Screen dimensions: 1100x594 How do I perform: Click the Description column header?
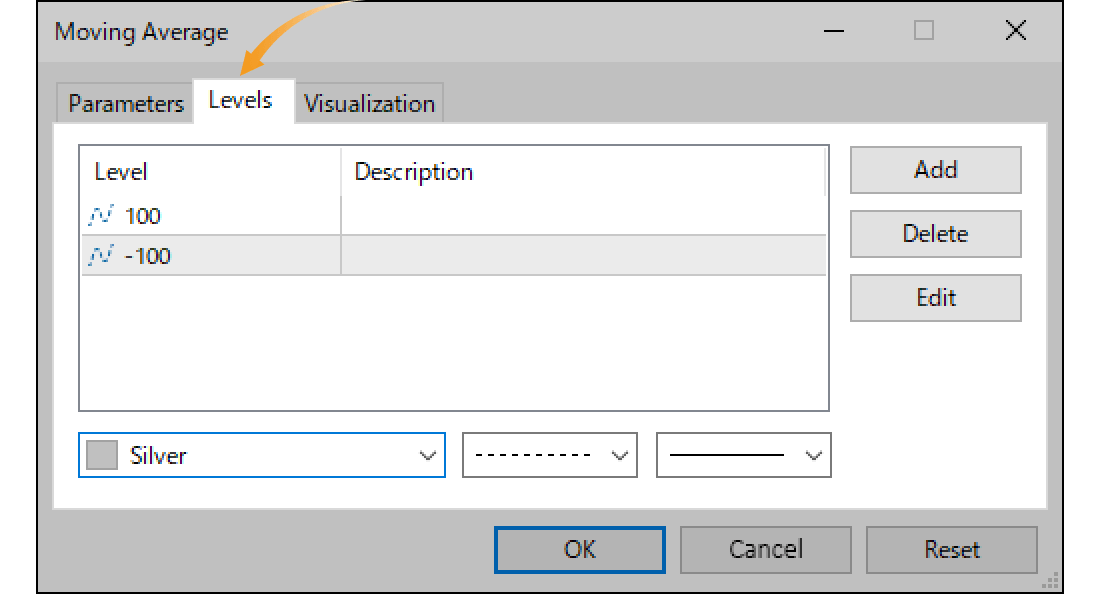(583, 172)
